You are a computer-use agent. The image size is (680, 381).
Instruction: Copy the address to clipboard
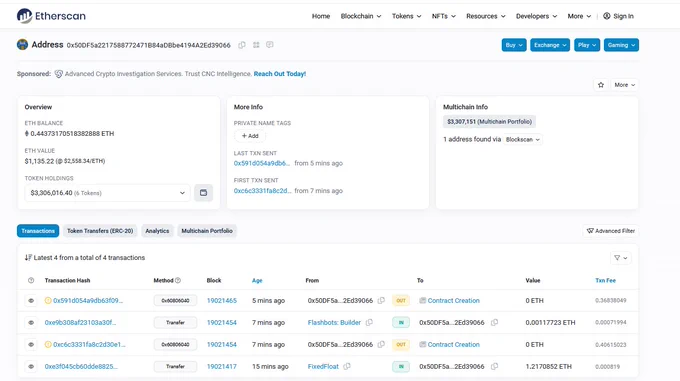[242, 45]
